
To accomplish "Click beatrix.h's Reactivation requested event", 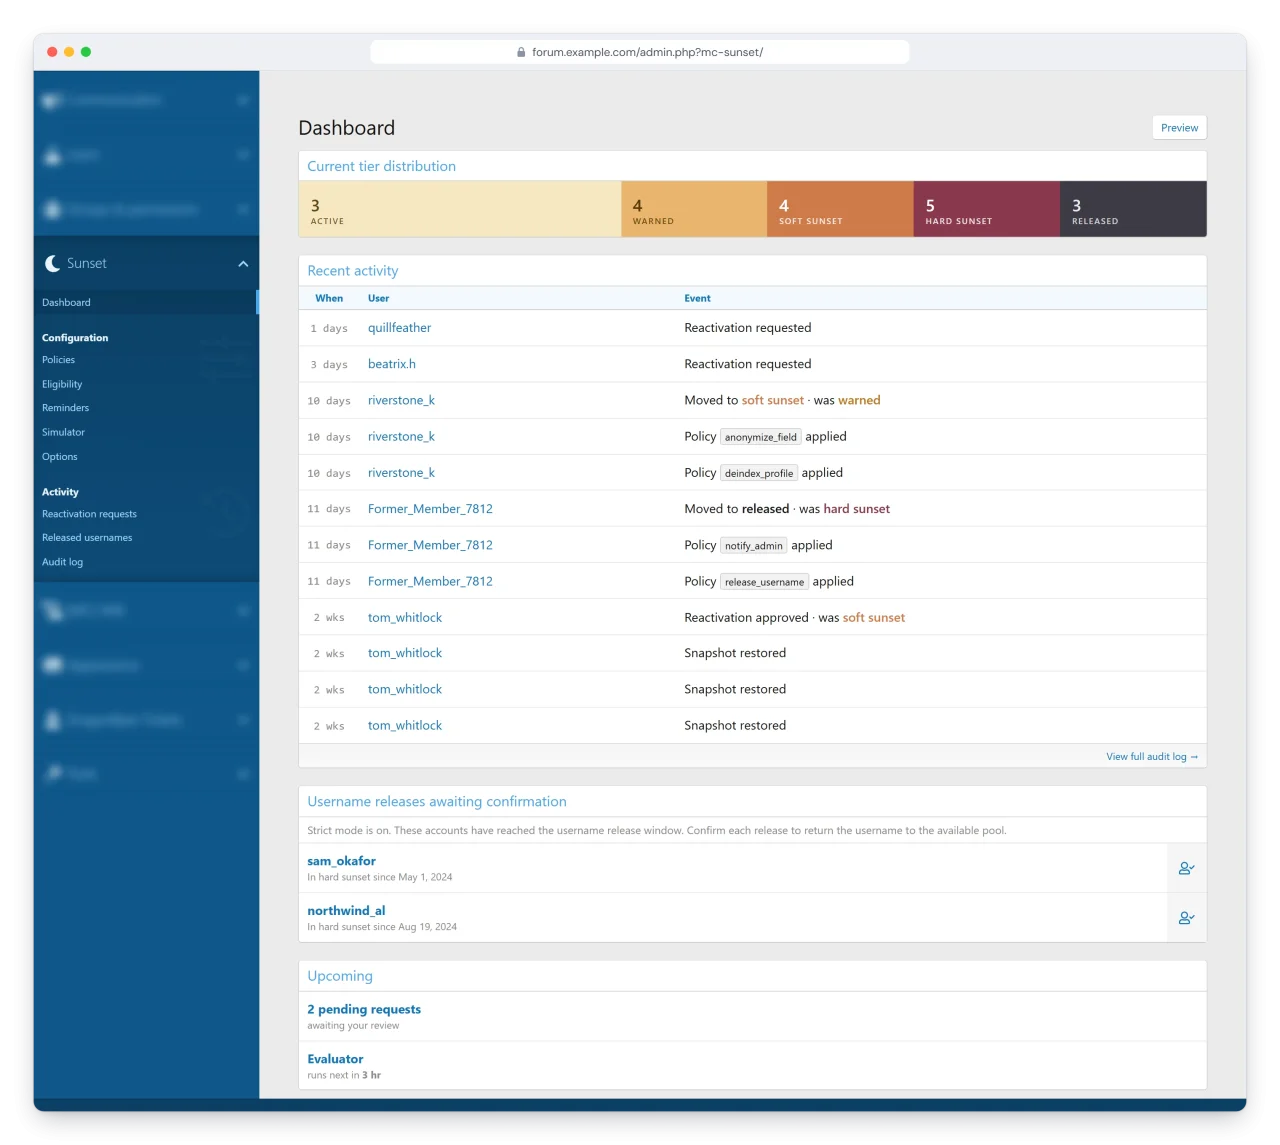I will point(748,364).
